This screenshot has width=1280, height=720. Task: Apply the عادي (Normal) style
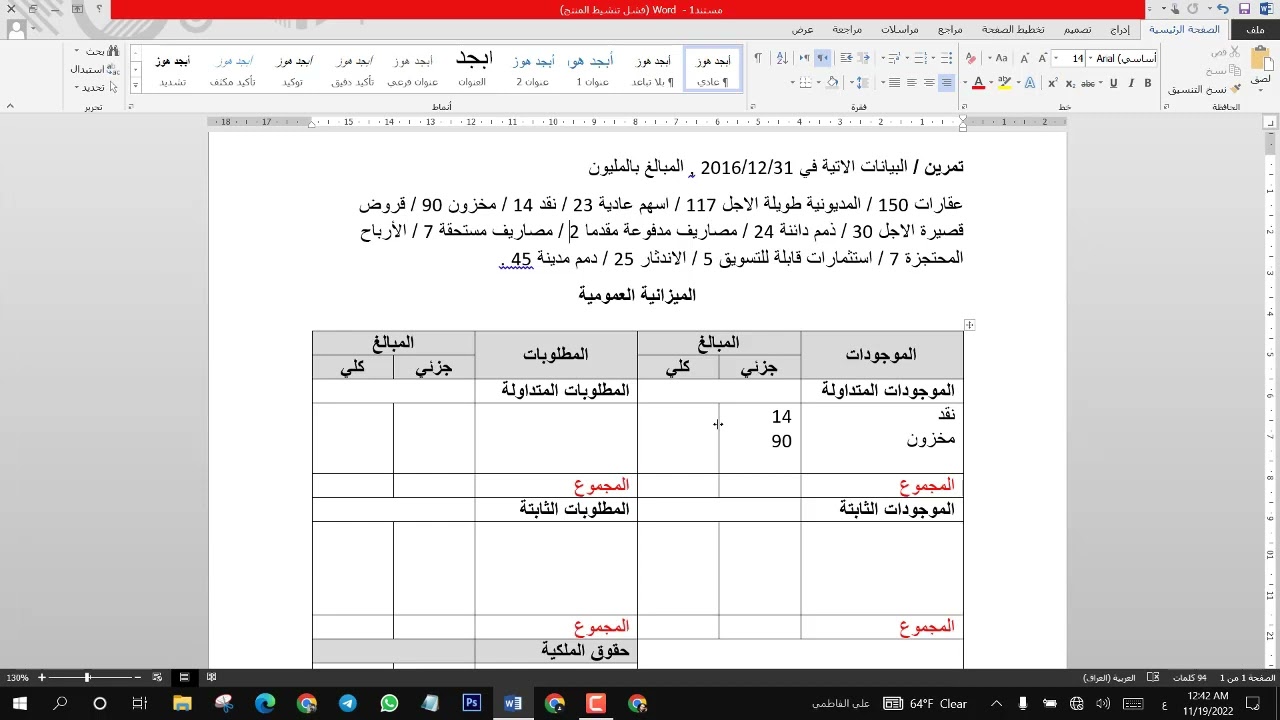pyautogui.click(x=713, y=70)
